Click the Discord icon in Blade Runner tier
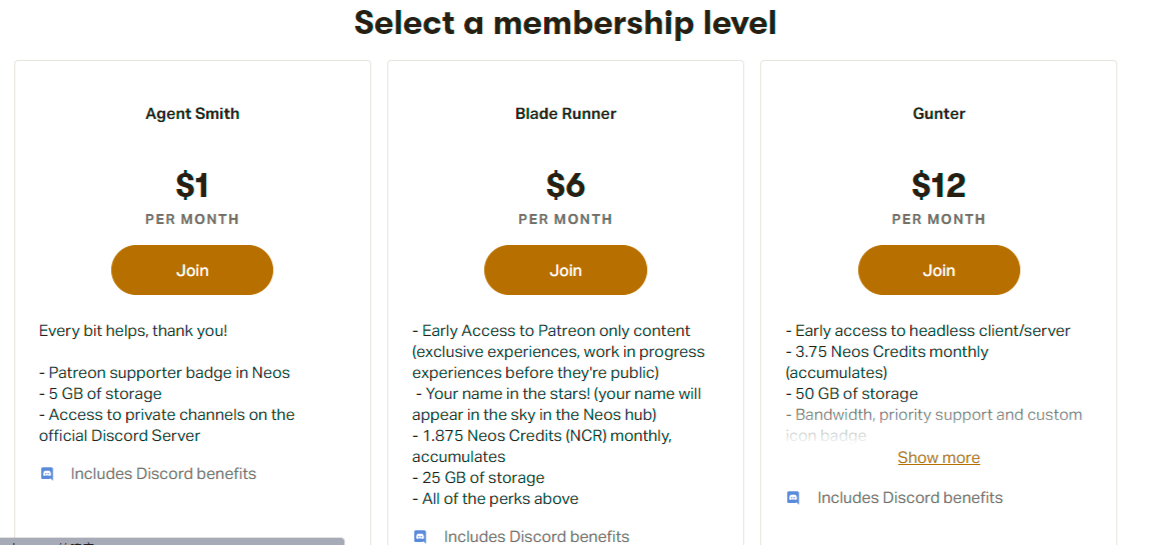This screenshot has height=545, width=1166. tap(420, 537)
